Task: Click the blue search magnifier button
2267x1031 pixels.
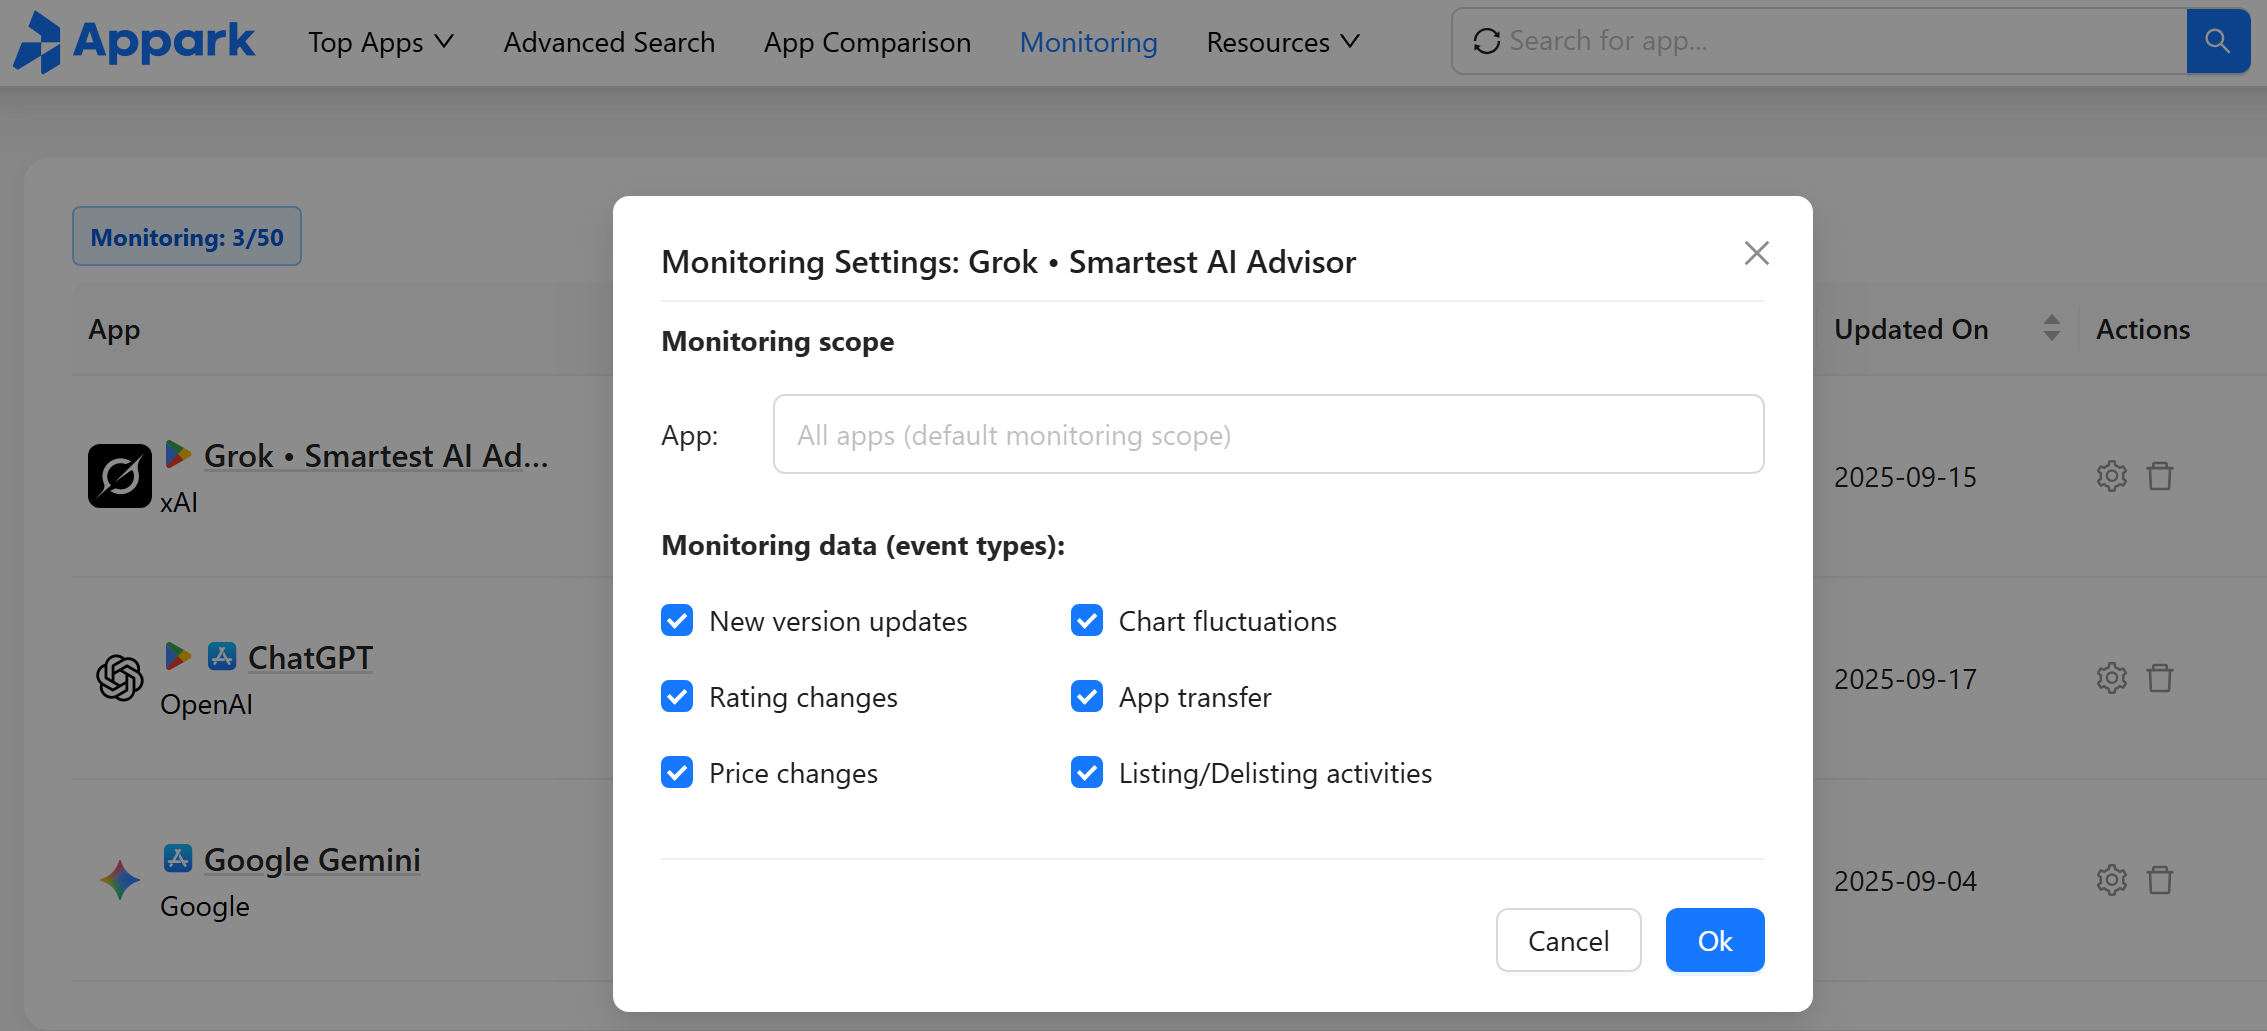Action: point(2217,41)
